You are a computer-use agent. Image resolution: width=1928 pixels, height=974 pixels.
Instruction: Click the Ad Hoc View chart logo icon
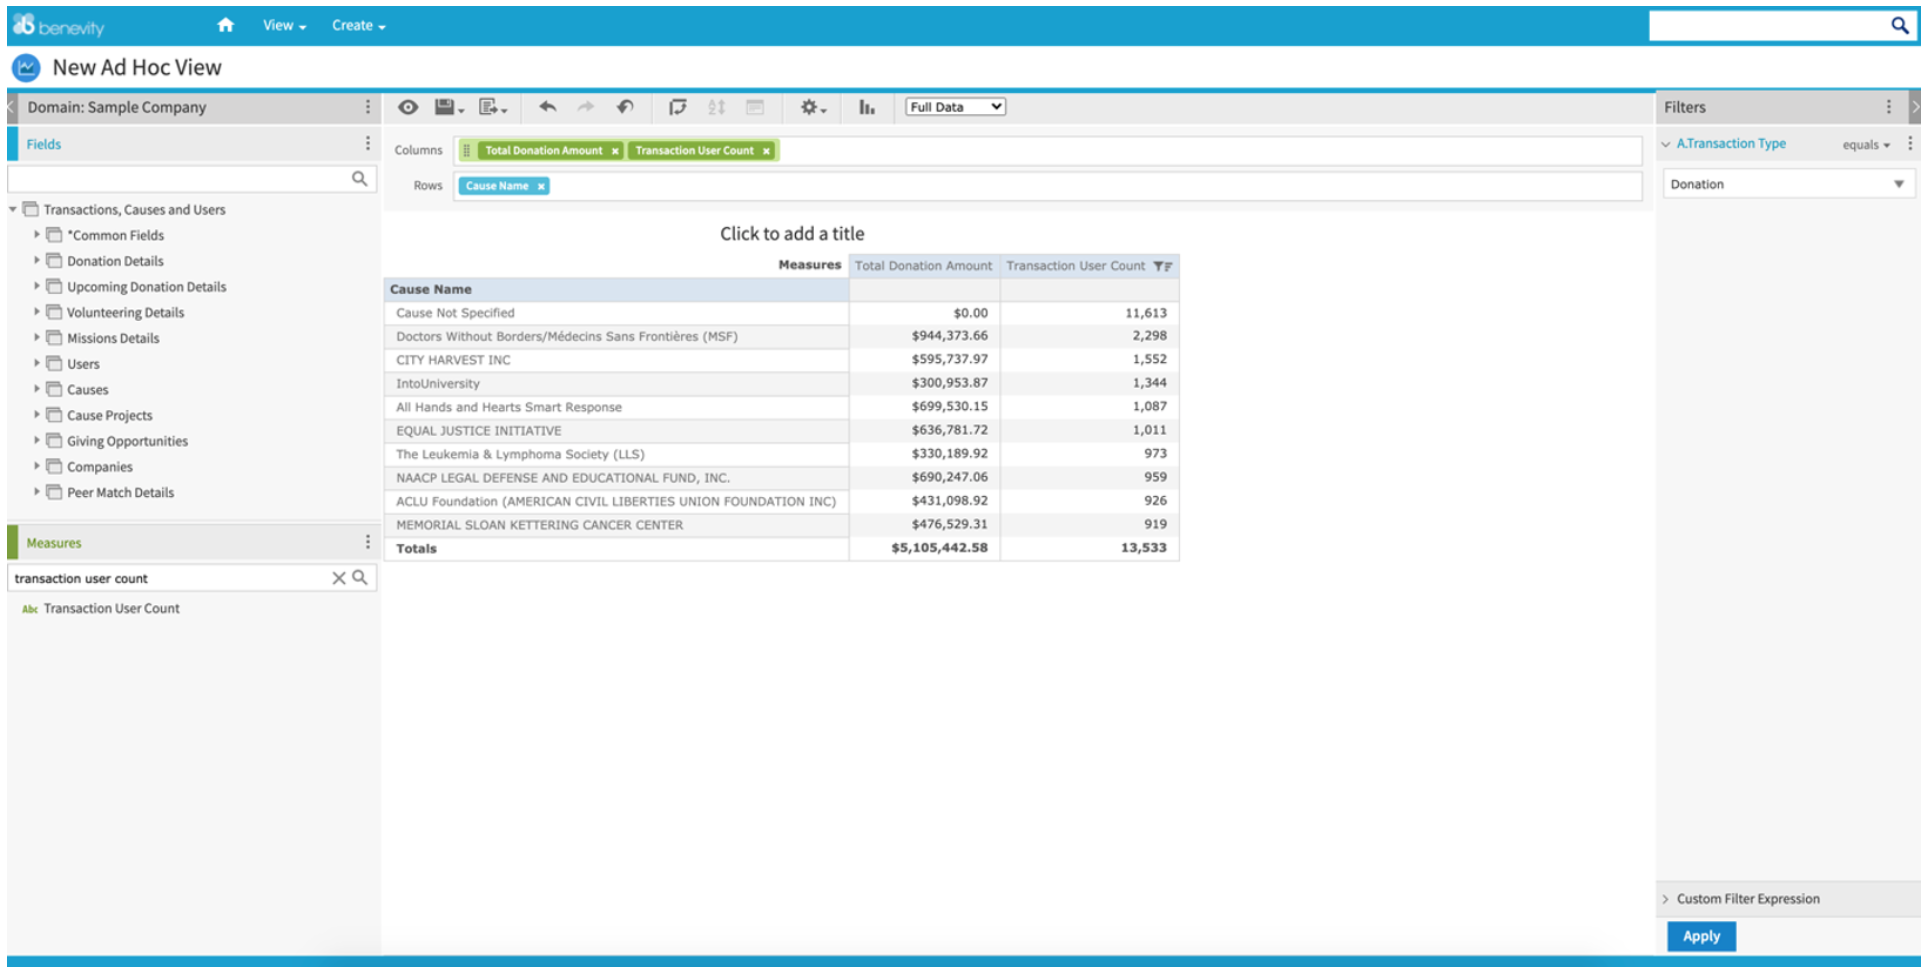coord(26,68)
